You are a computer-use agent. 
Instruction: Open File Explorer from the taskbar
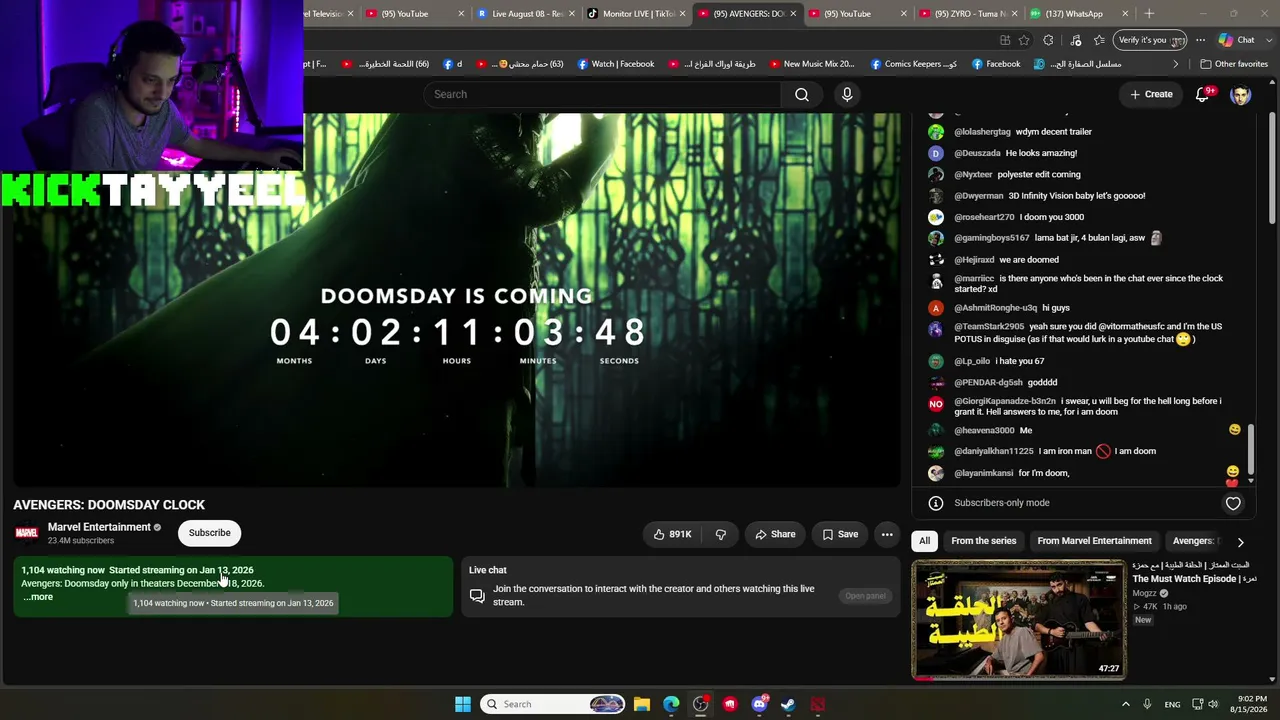click(x=642, y=704)
